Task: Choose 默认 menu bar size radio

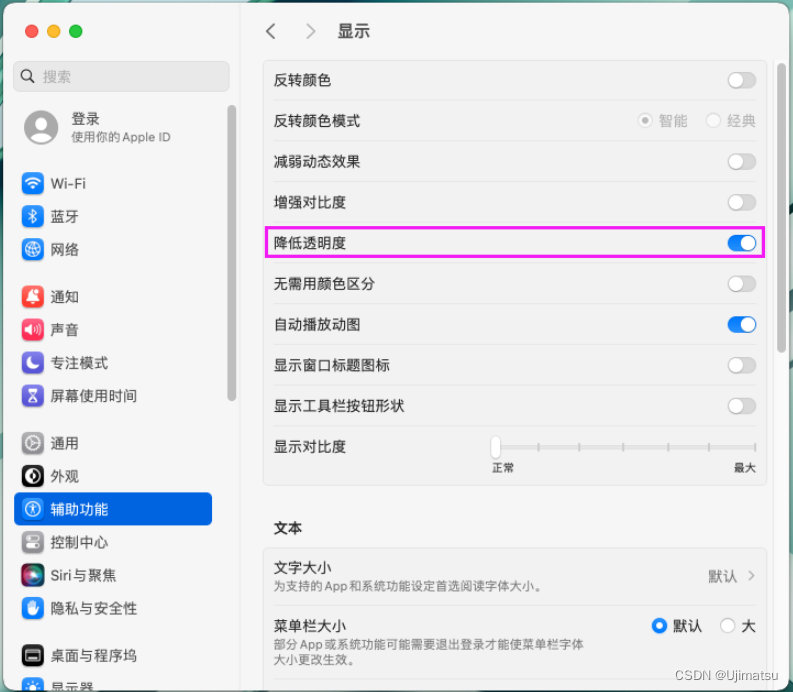Action: (659, 626)
